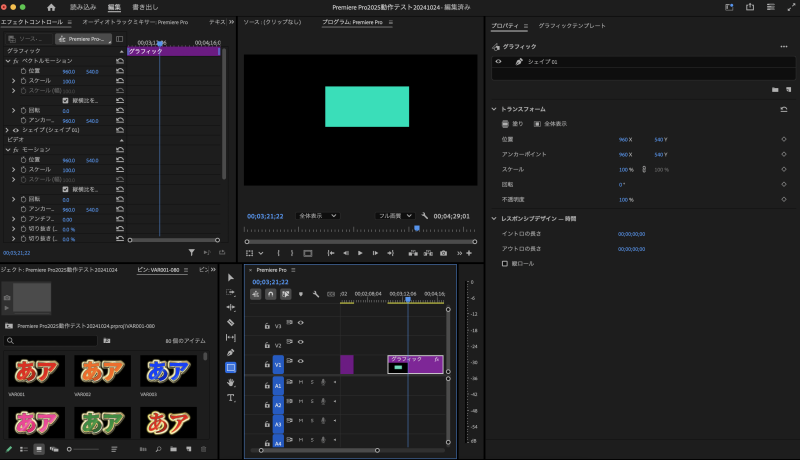
Task: Open the button editor plus icon
Action: (469, 253)
